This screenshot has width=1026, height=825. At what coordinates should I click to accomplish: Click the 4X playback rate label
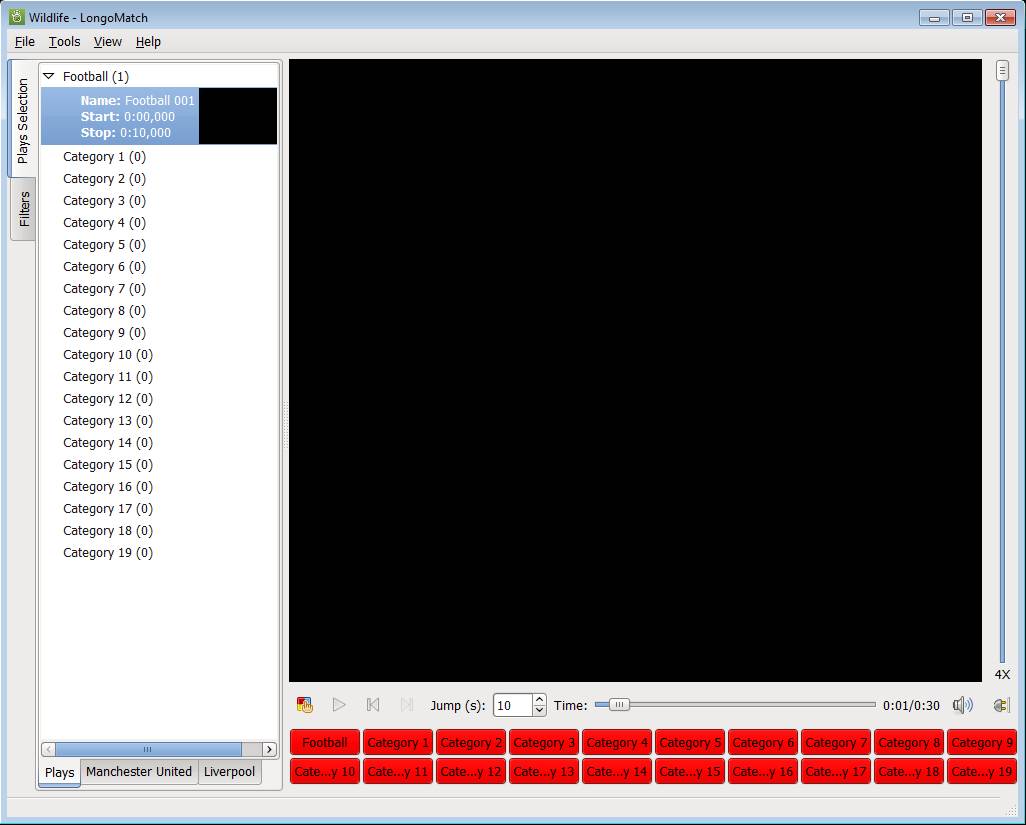[x=1002, y=675]
